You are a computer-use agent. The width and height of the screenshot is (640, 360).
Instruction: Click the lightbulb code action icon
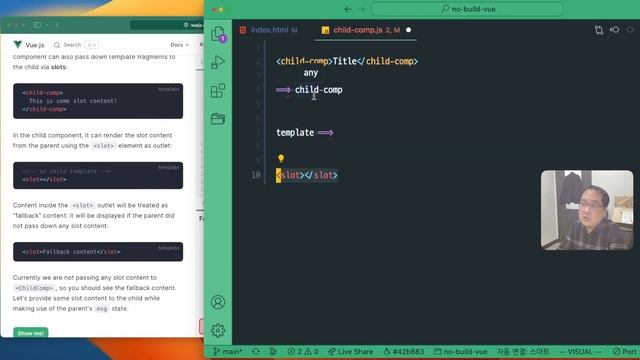[281, 158]
